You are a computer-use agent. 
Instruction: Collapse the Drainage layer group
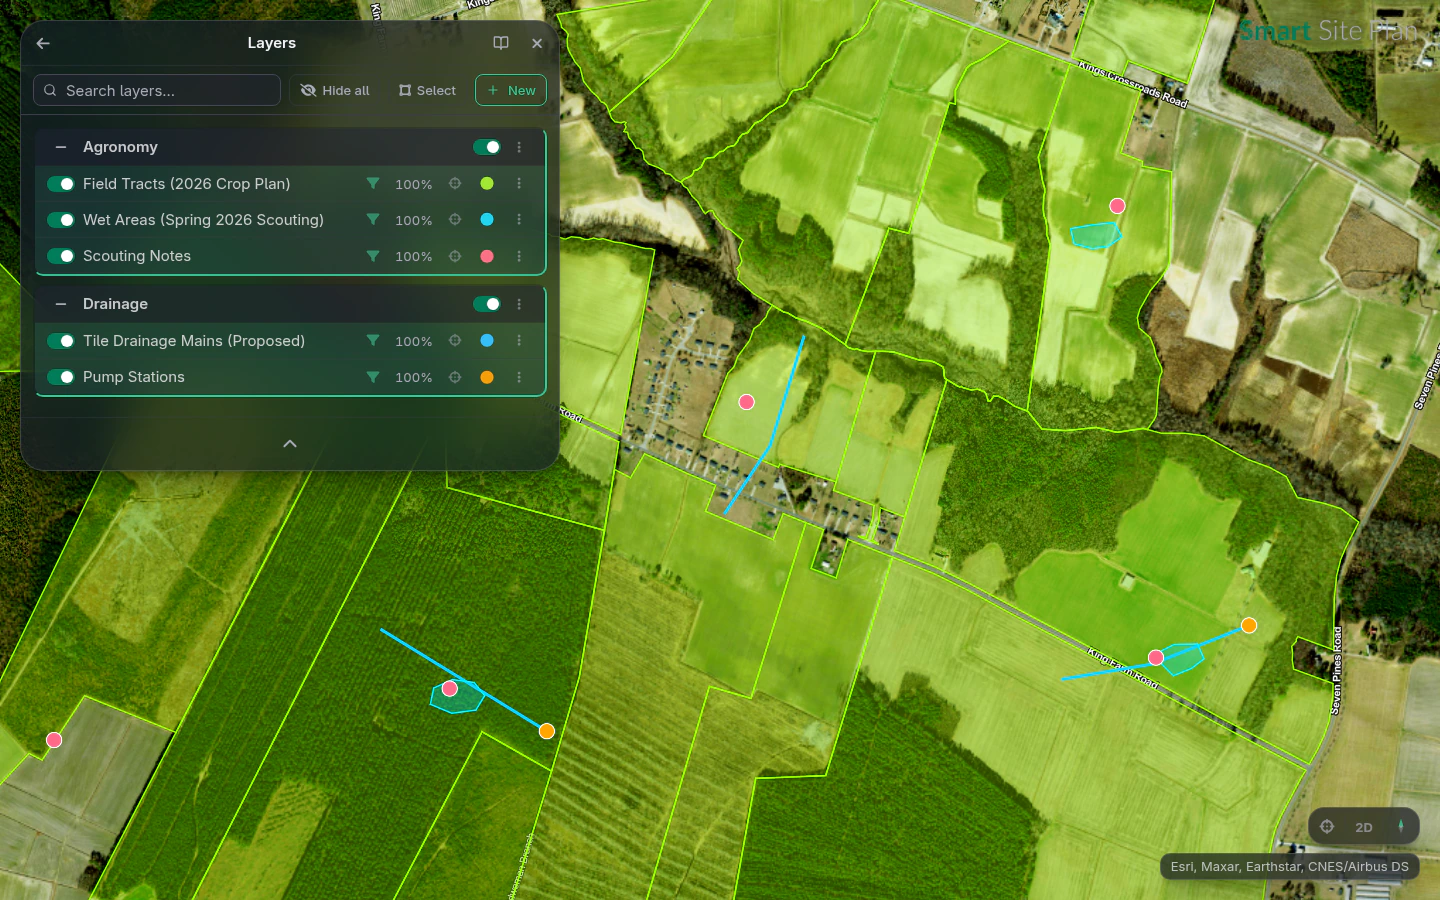[61, 304]
